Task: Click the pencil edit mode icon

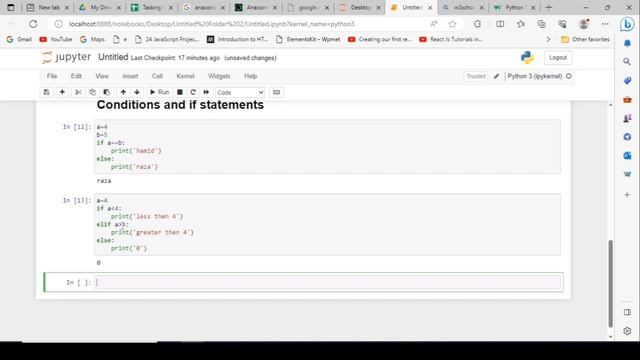Action: tap(496, 76)
